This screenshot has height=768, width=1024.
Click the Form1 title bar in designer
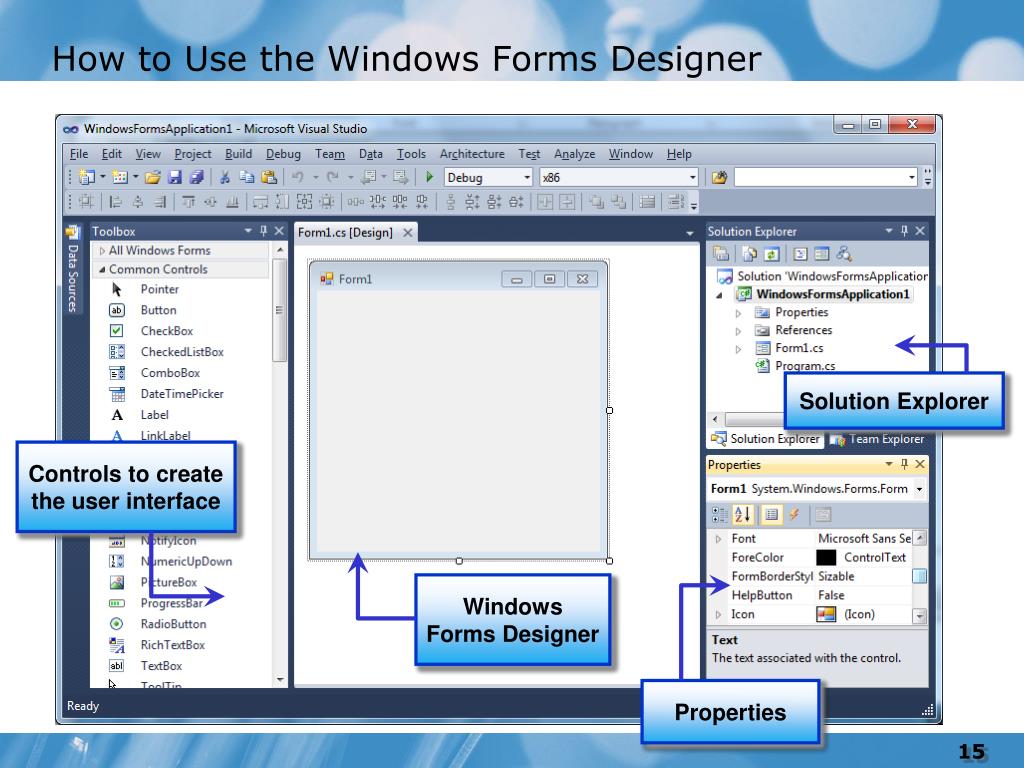click(459, 279)
